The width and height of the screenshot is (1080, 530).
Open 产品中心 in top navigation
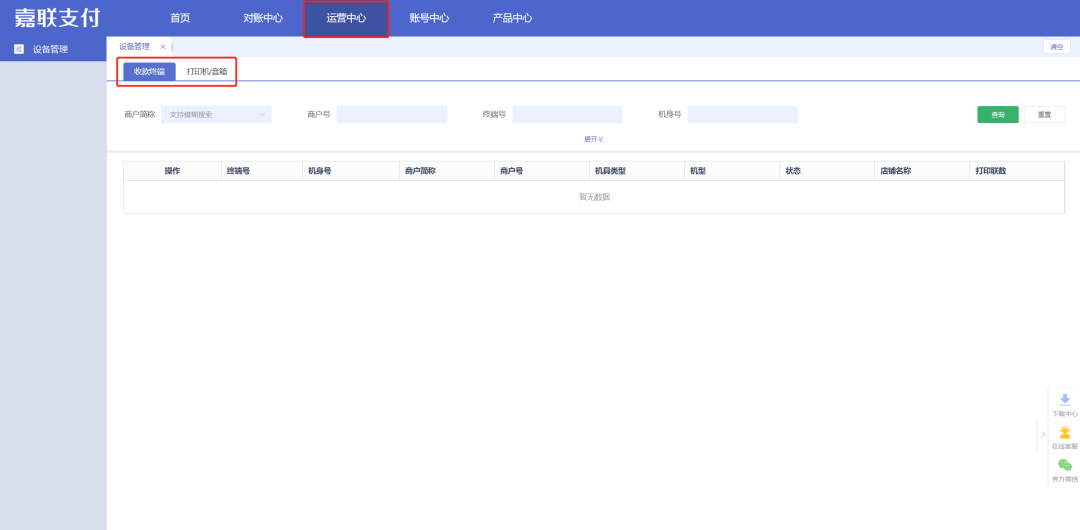(512, 19)
